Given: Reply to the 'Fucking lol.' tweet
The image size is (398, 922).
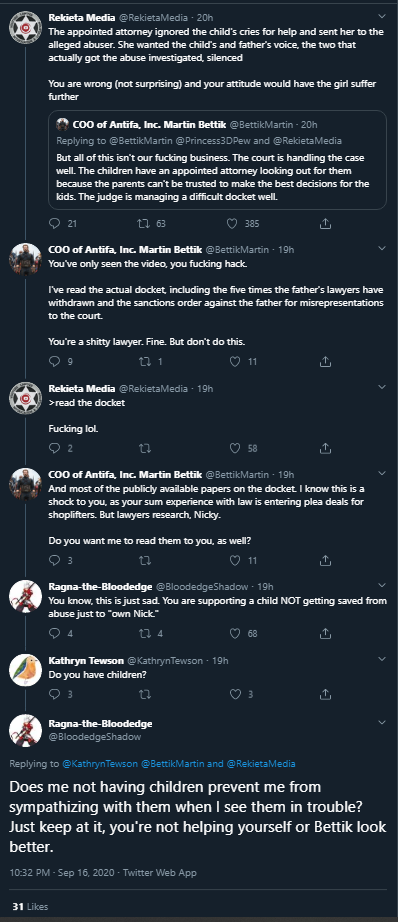Looking at the screenshot, I should click(x=55, y=449).
